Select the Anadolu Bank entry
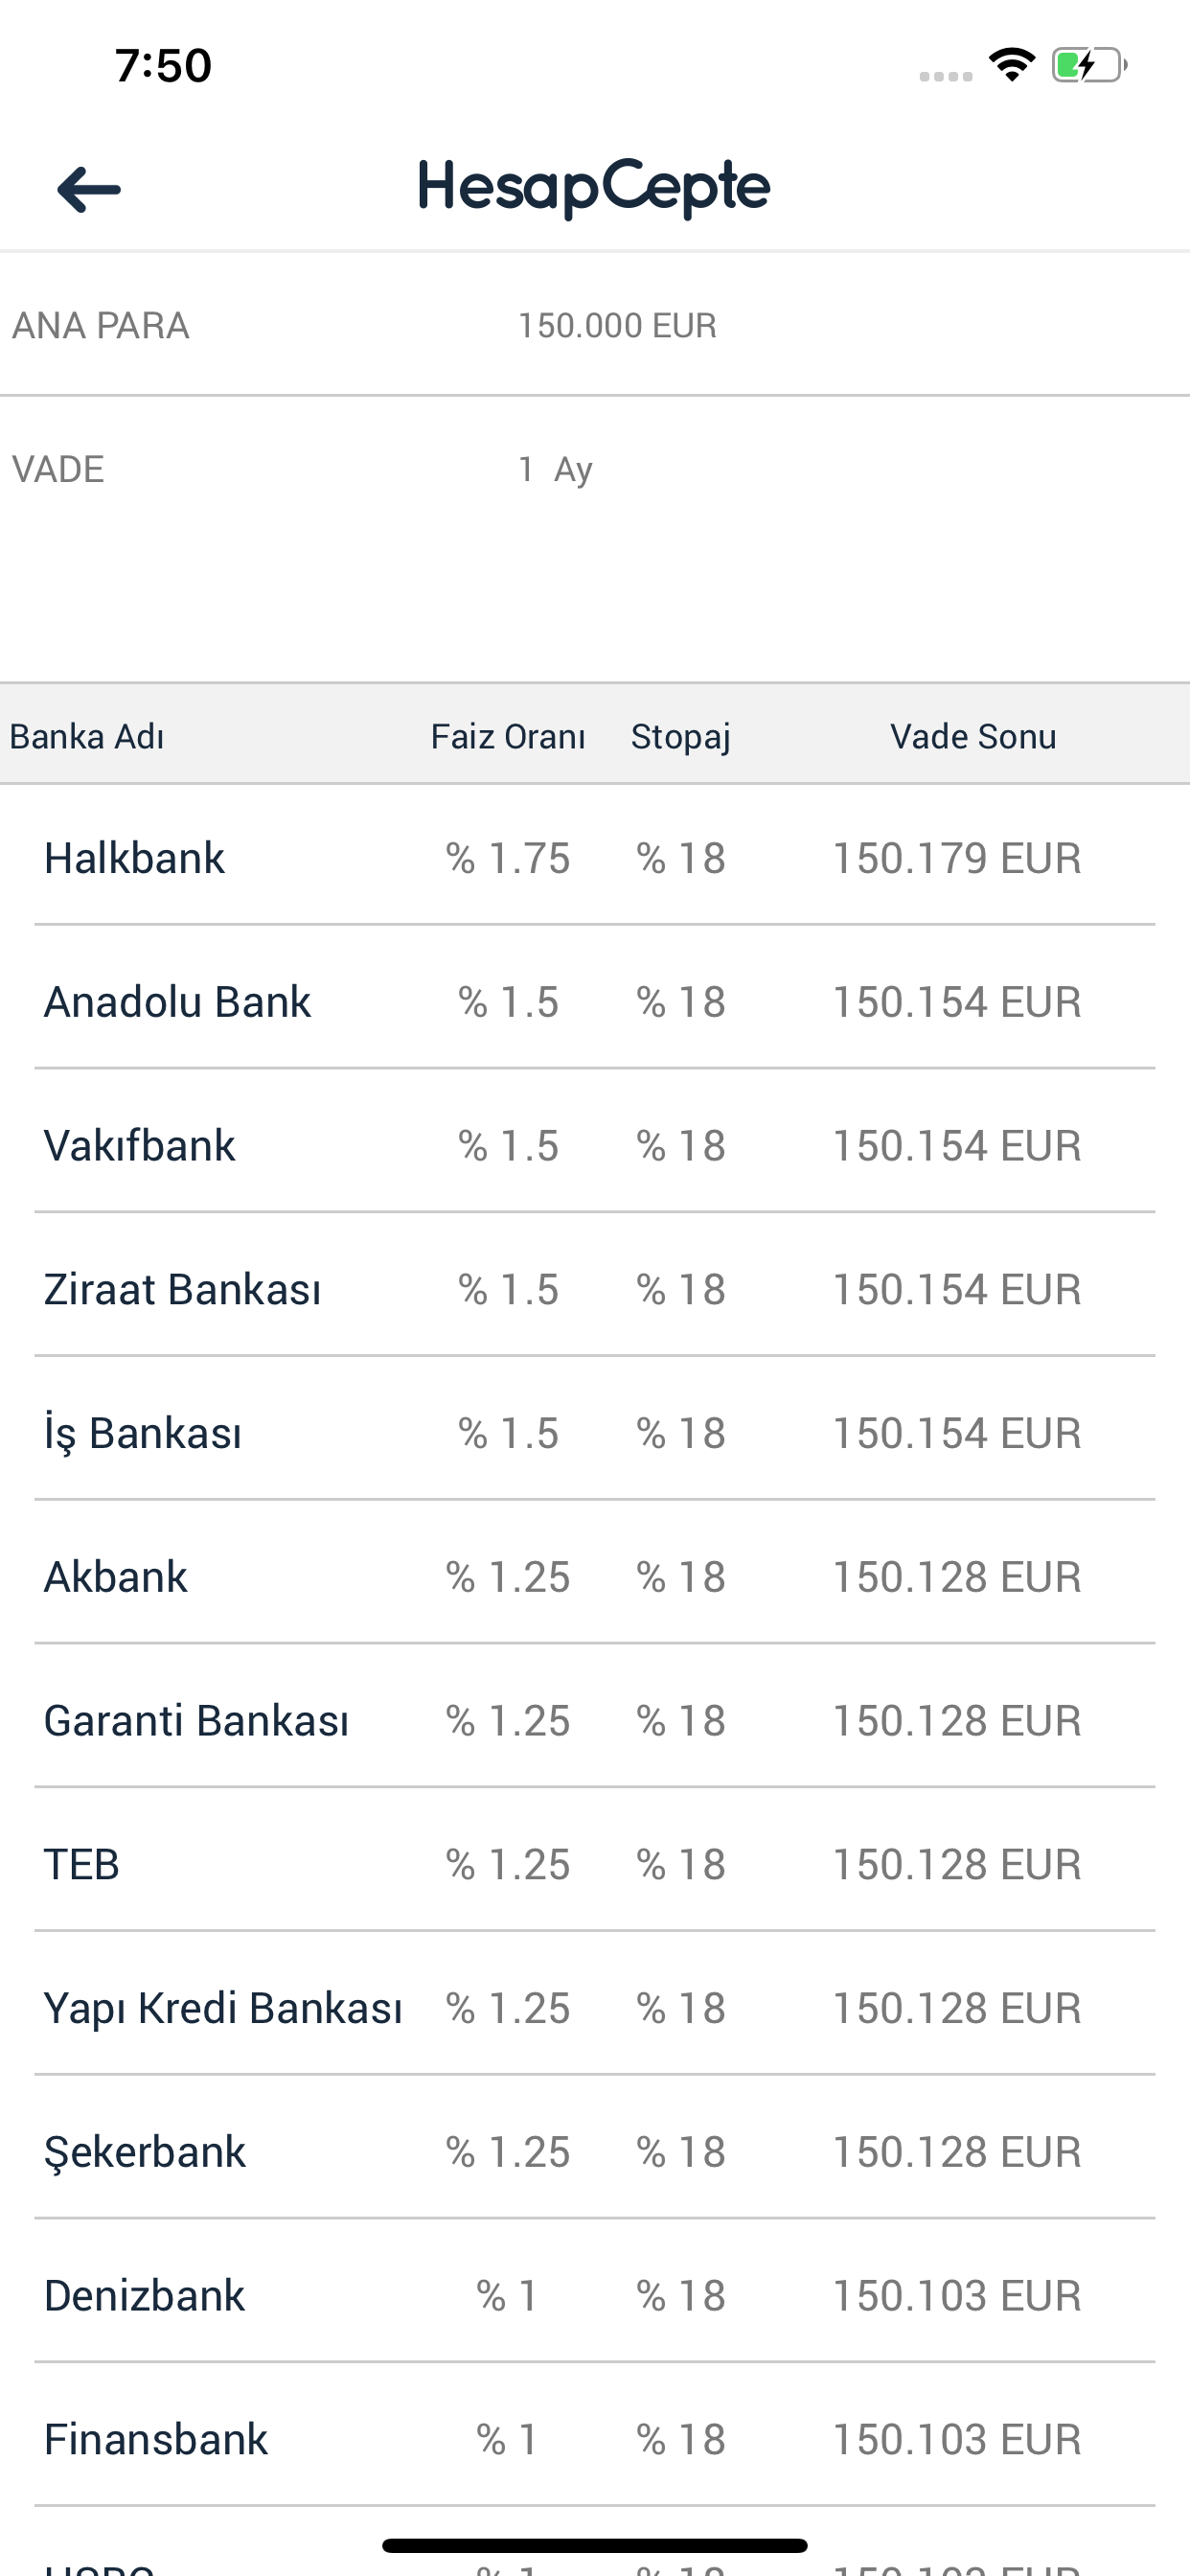Image resolution: width=1190 pixels, height=2576 pixels. [594, 1002]
